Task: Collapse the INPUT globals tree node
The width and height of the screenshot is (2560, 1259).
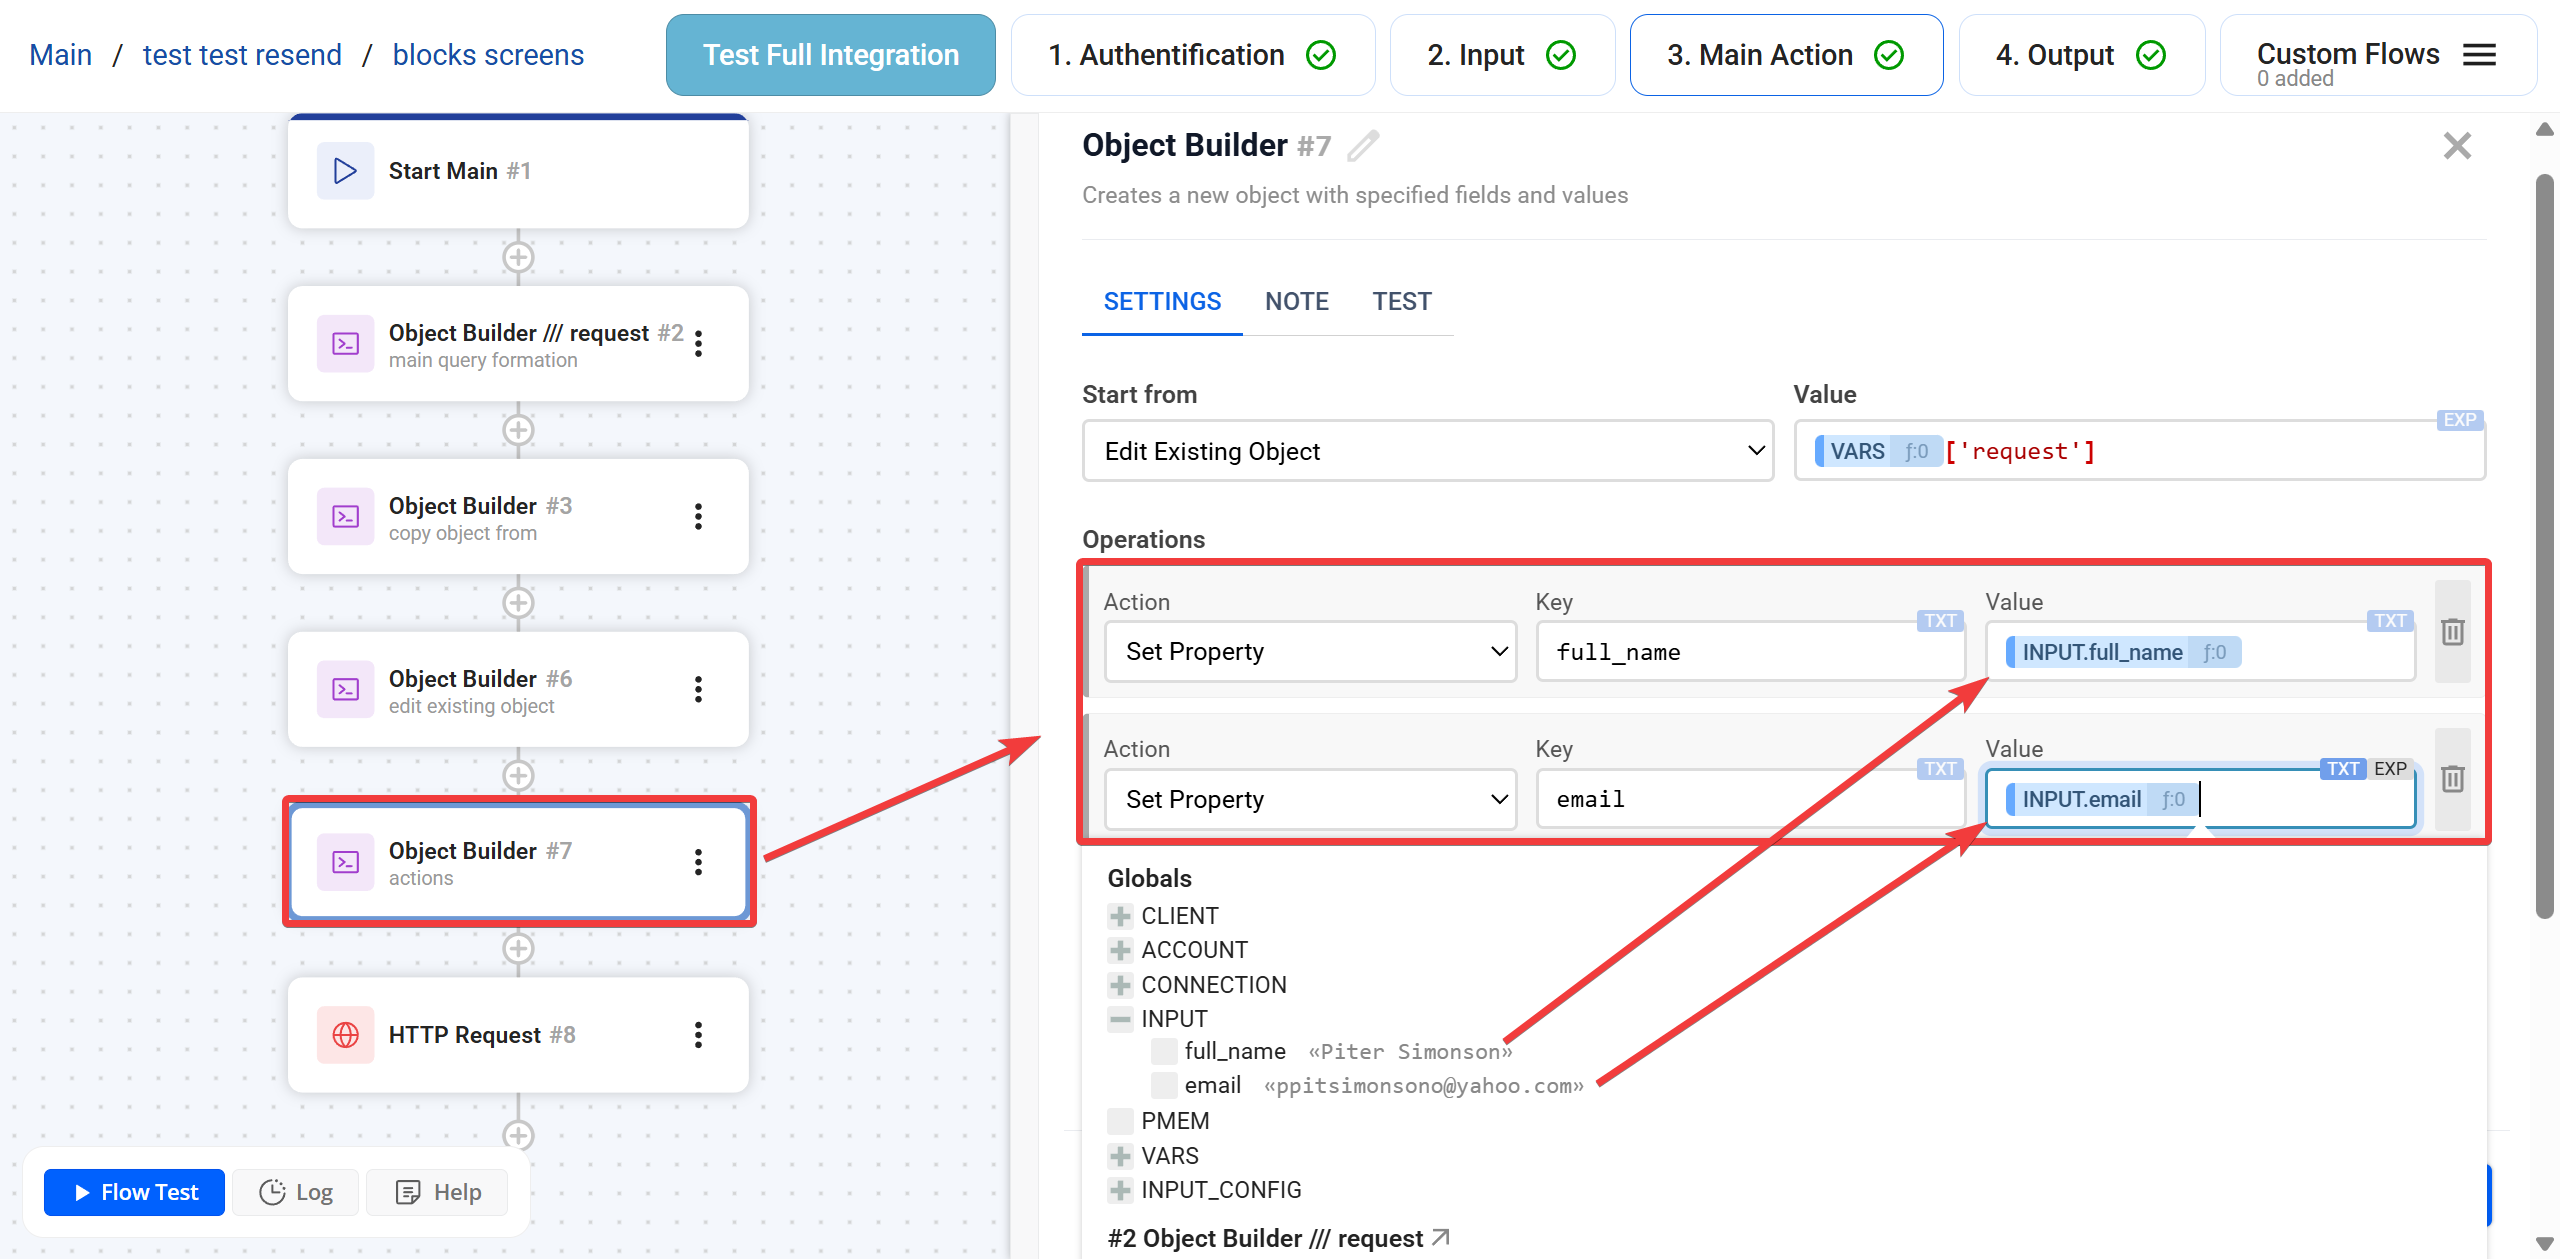Action: click(1120, 1019)
